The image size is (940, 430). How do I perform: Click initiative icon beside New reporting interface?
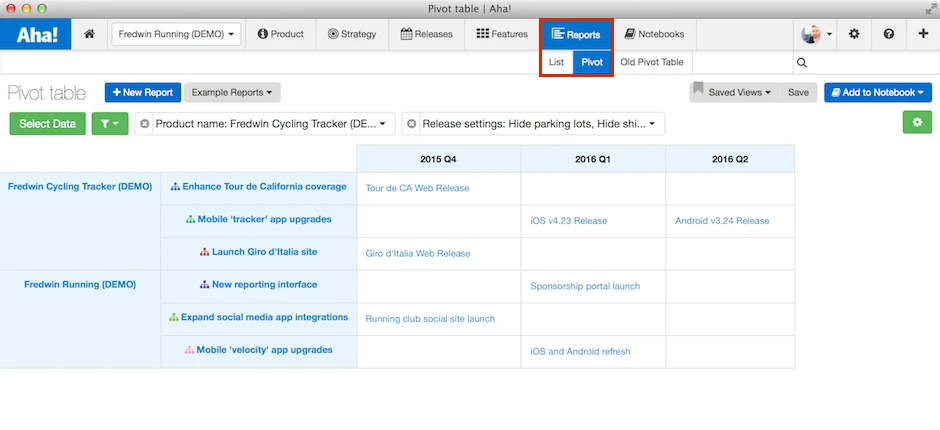pos(204,285)
